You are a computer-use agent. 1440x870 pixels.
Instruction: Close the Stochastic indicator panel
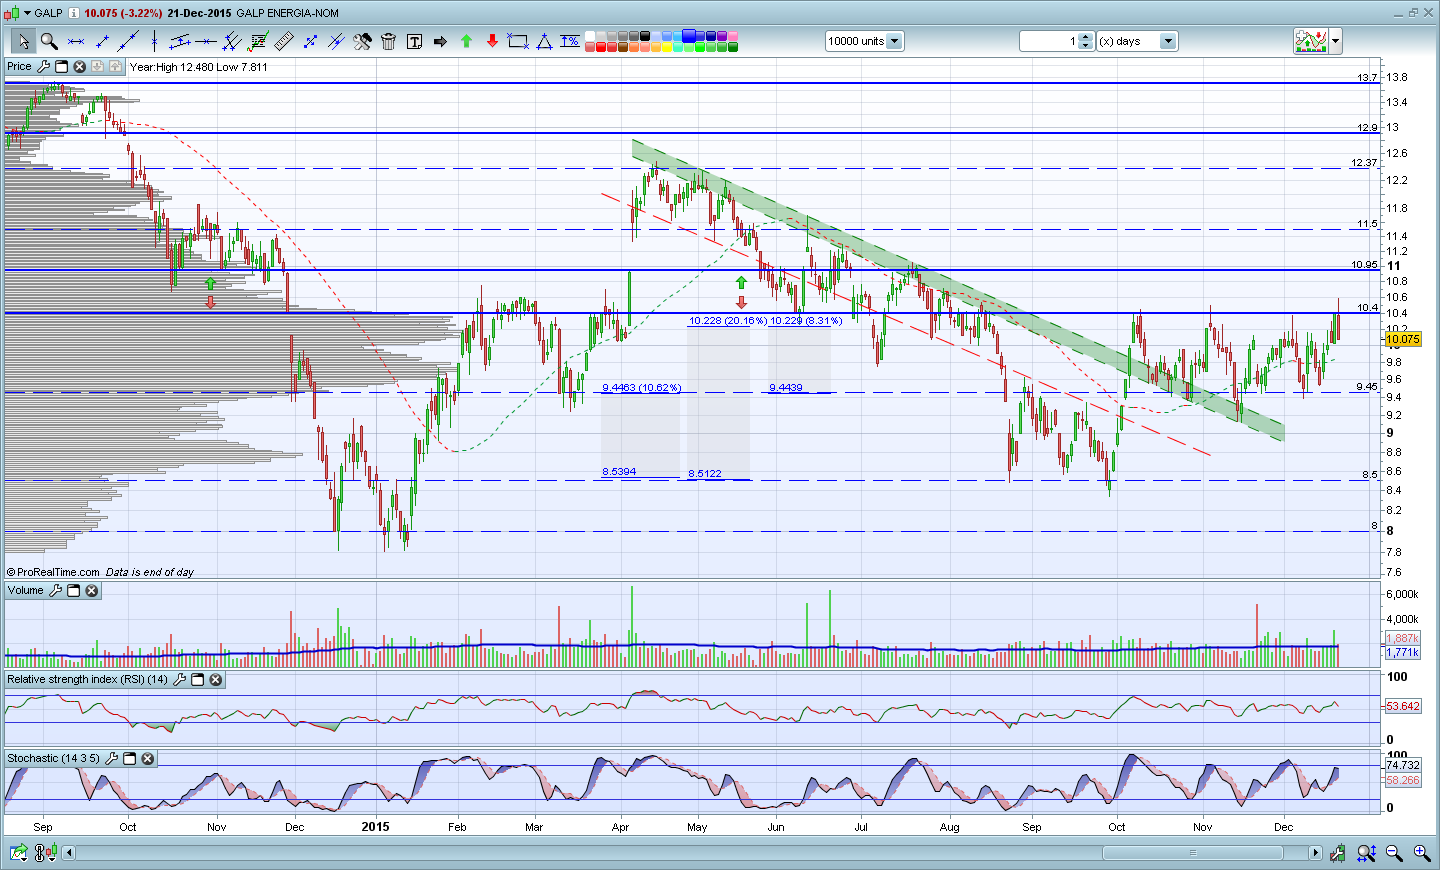(x=147, y=759)
